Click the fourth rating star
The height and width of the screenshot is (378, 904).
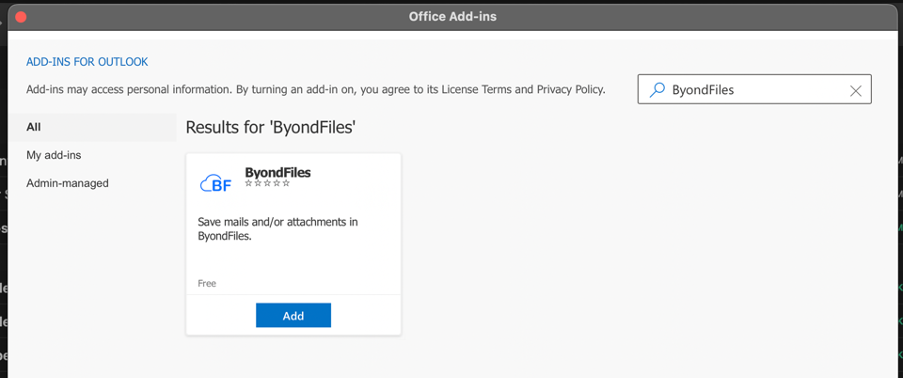coord(277,183)
